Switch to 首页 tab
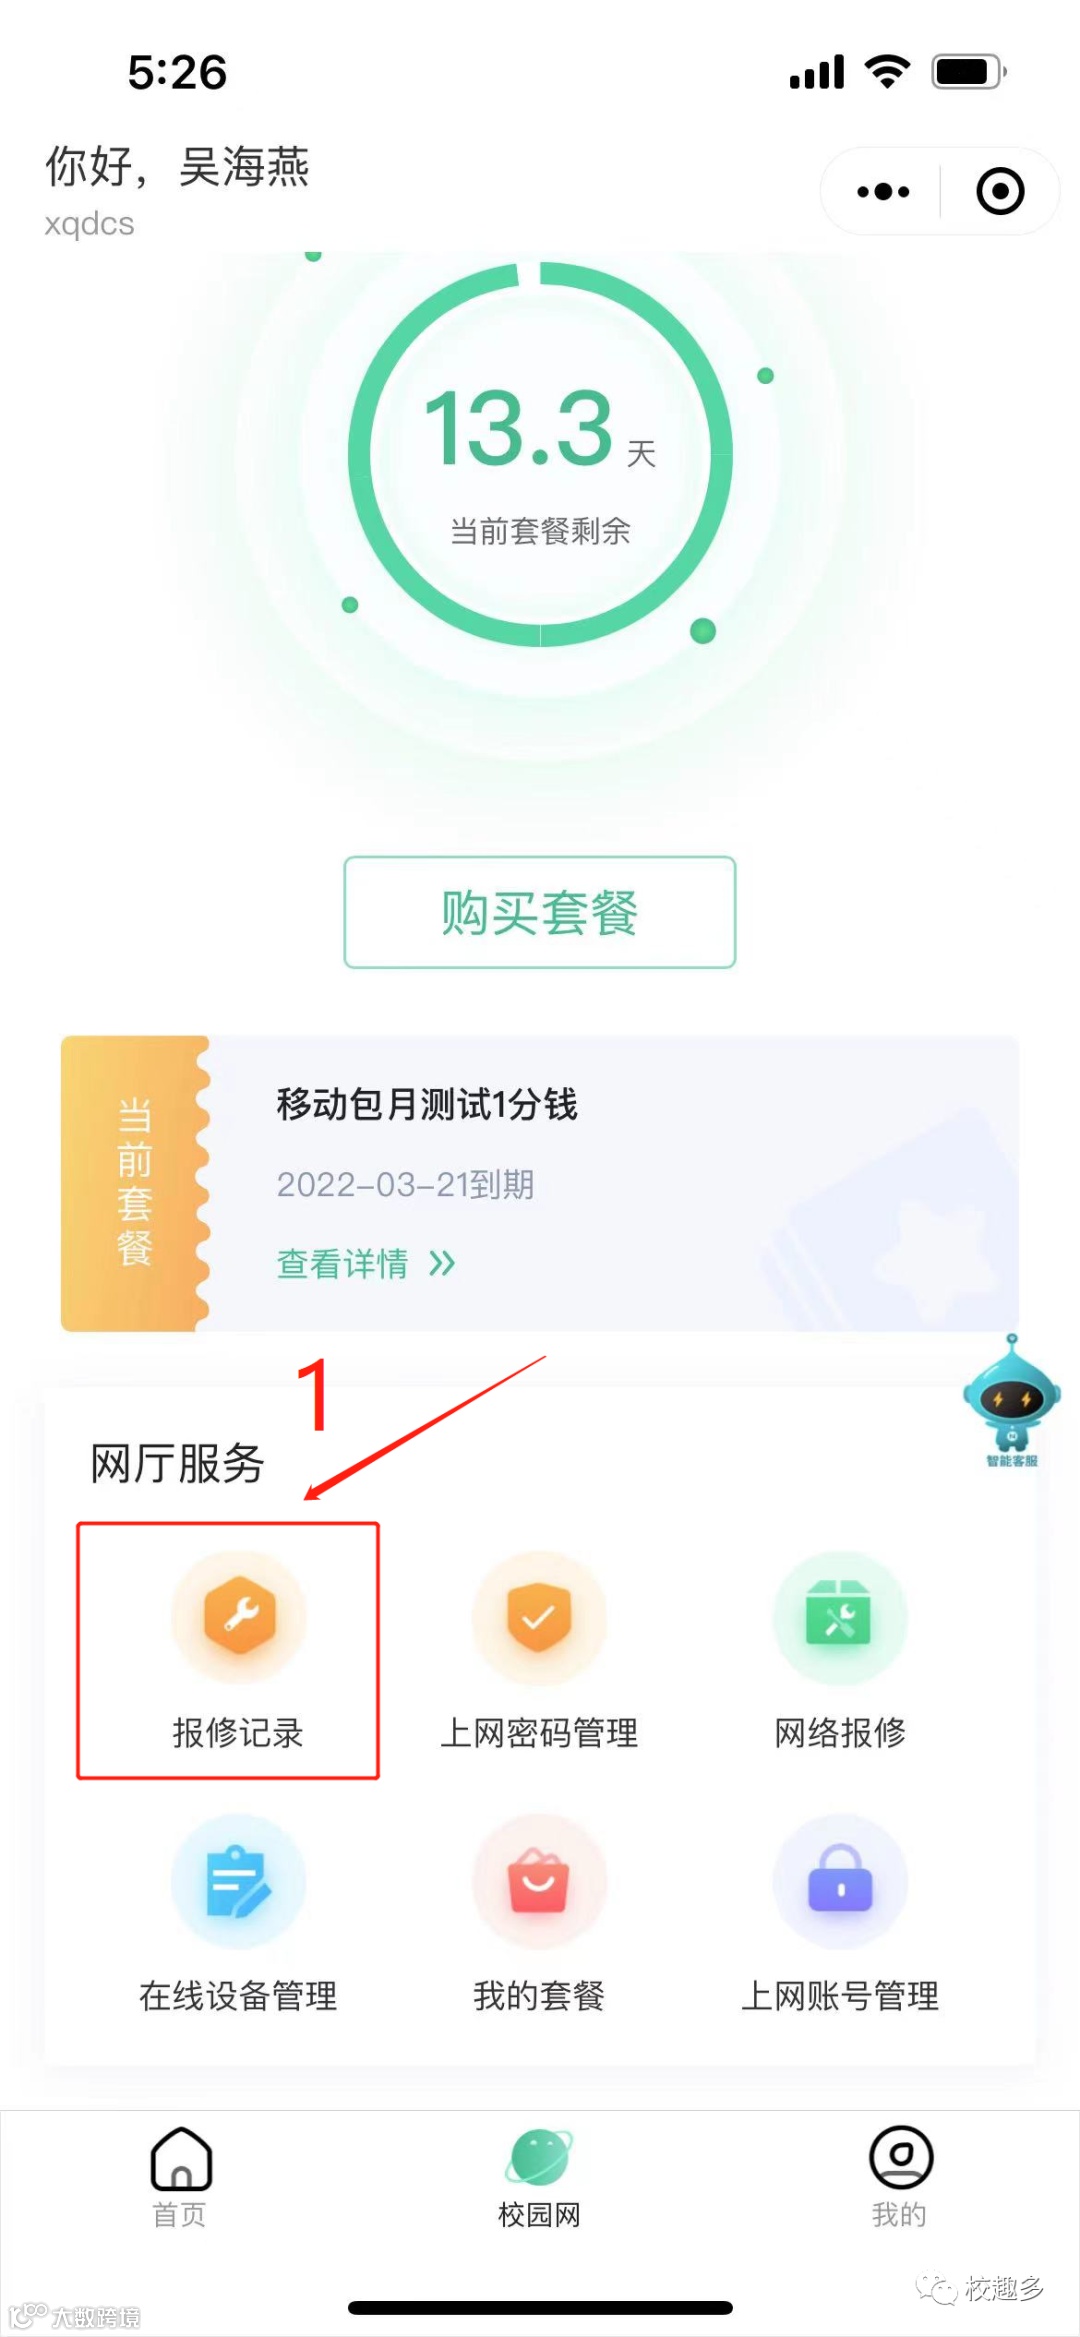Viewport: 1080px width, 2337px height. pyautogui.click(x=180, y=2177)
